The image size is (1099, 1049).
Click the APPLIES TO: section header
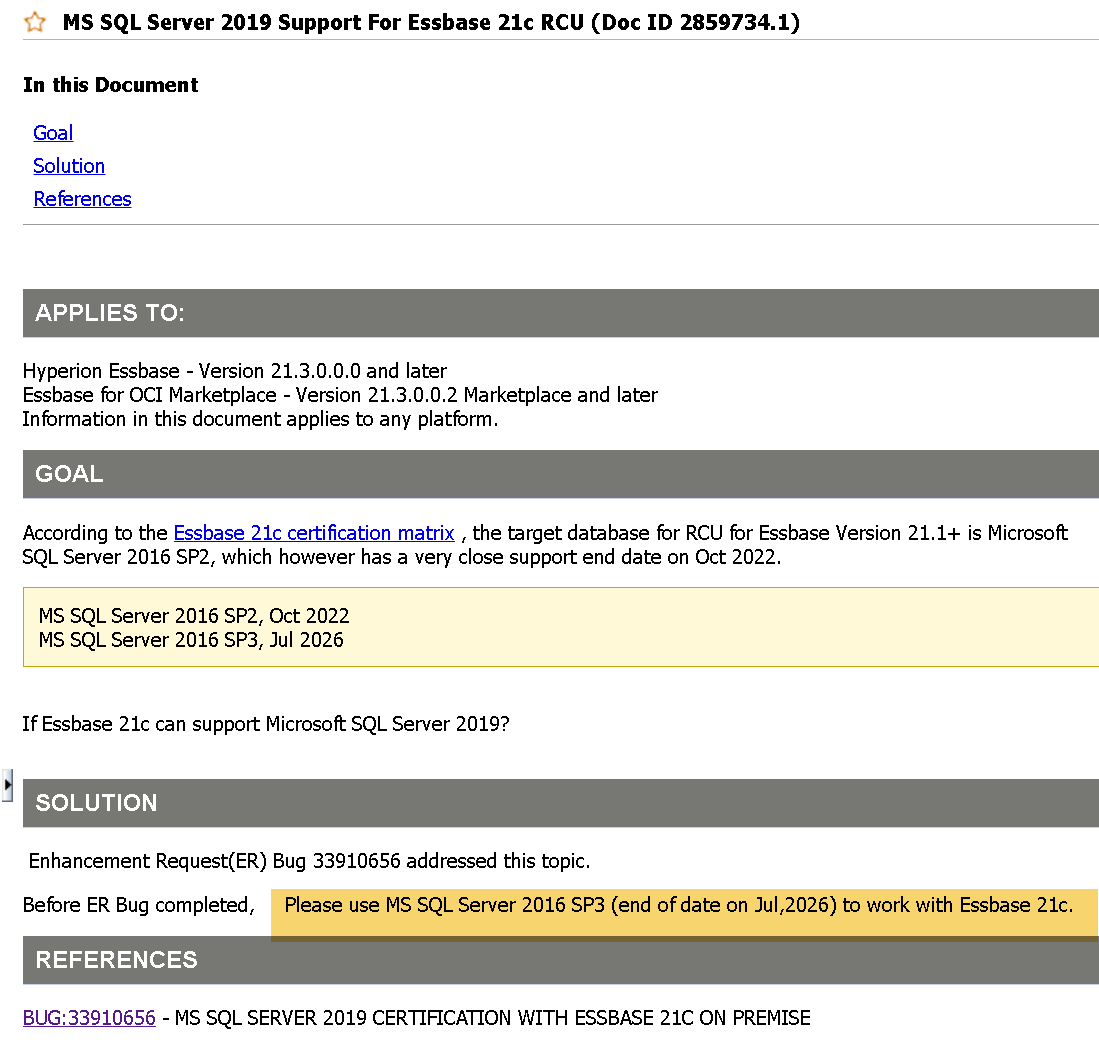pos(561,313)
